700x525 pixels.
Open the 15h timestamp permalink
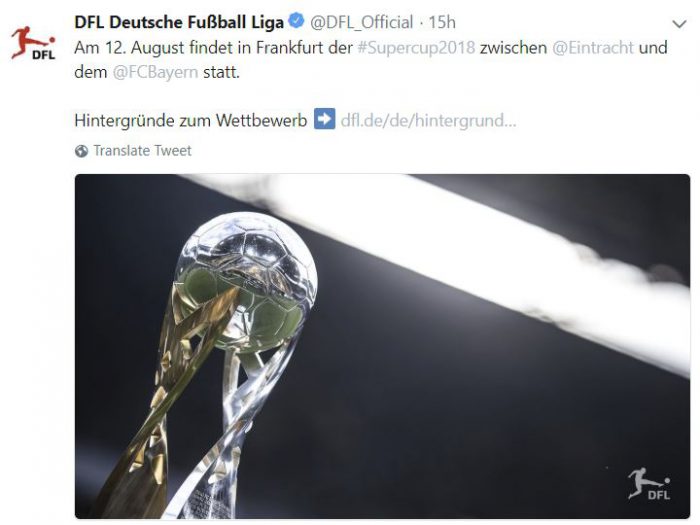pos(442,22)
